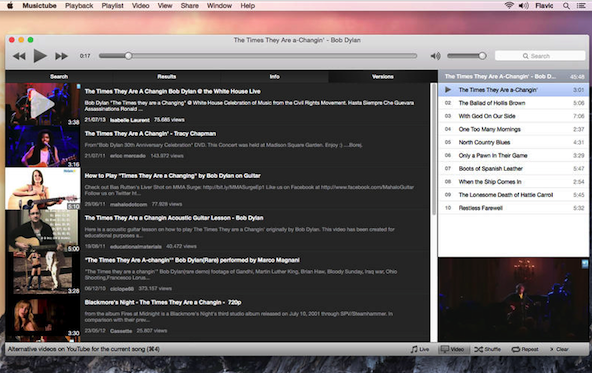
Task: Play the White House Live video thumbnail
Action: tap(43, 105)
